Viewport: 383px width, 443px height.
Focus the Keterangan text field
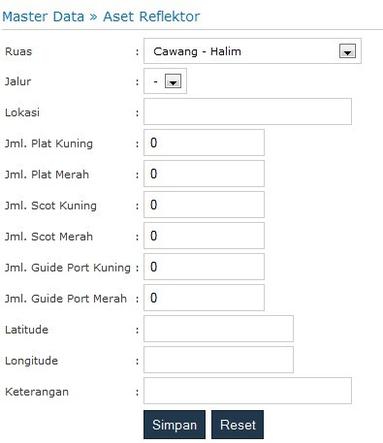(x=247, y=391)
